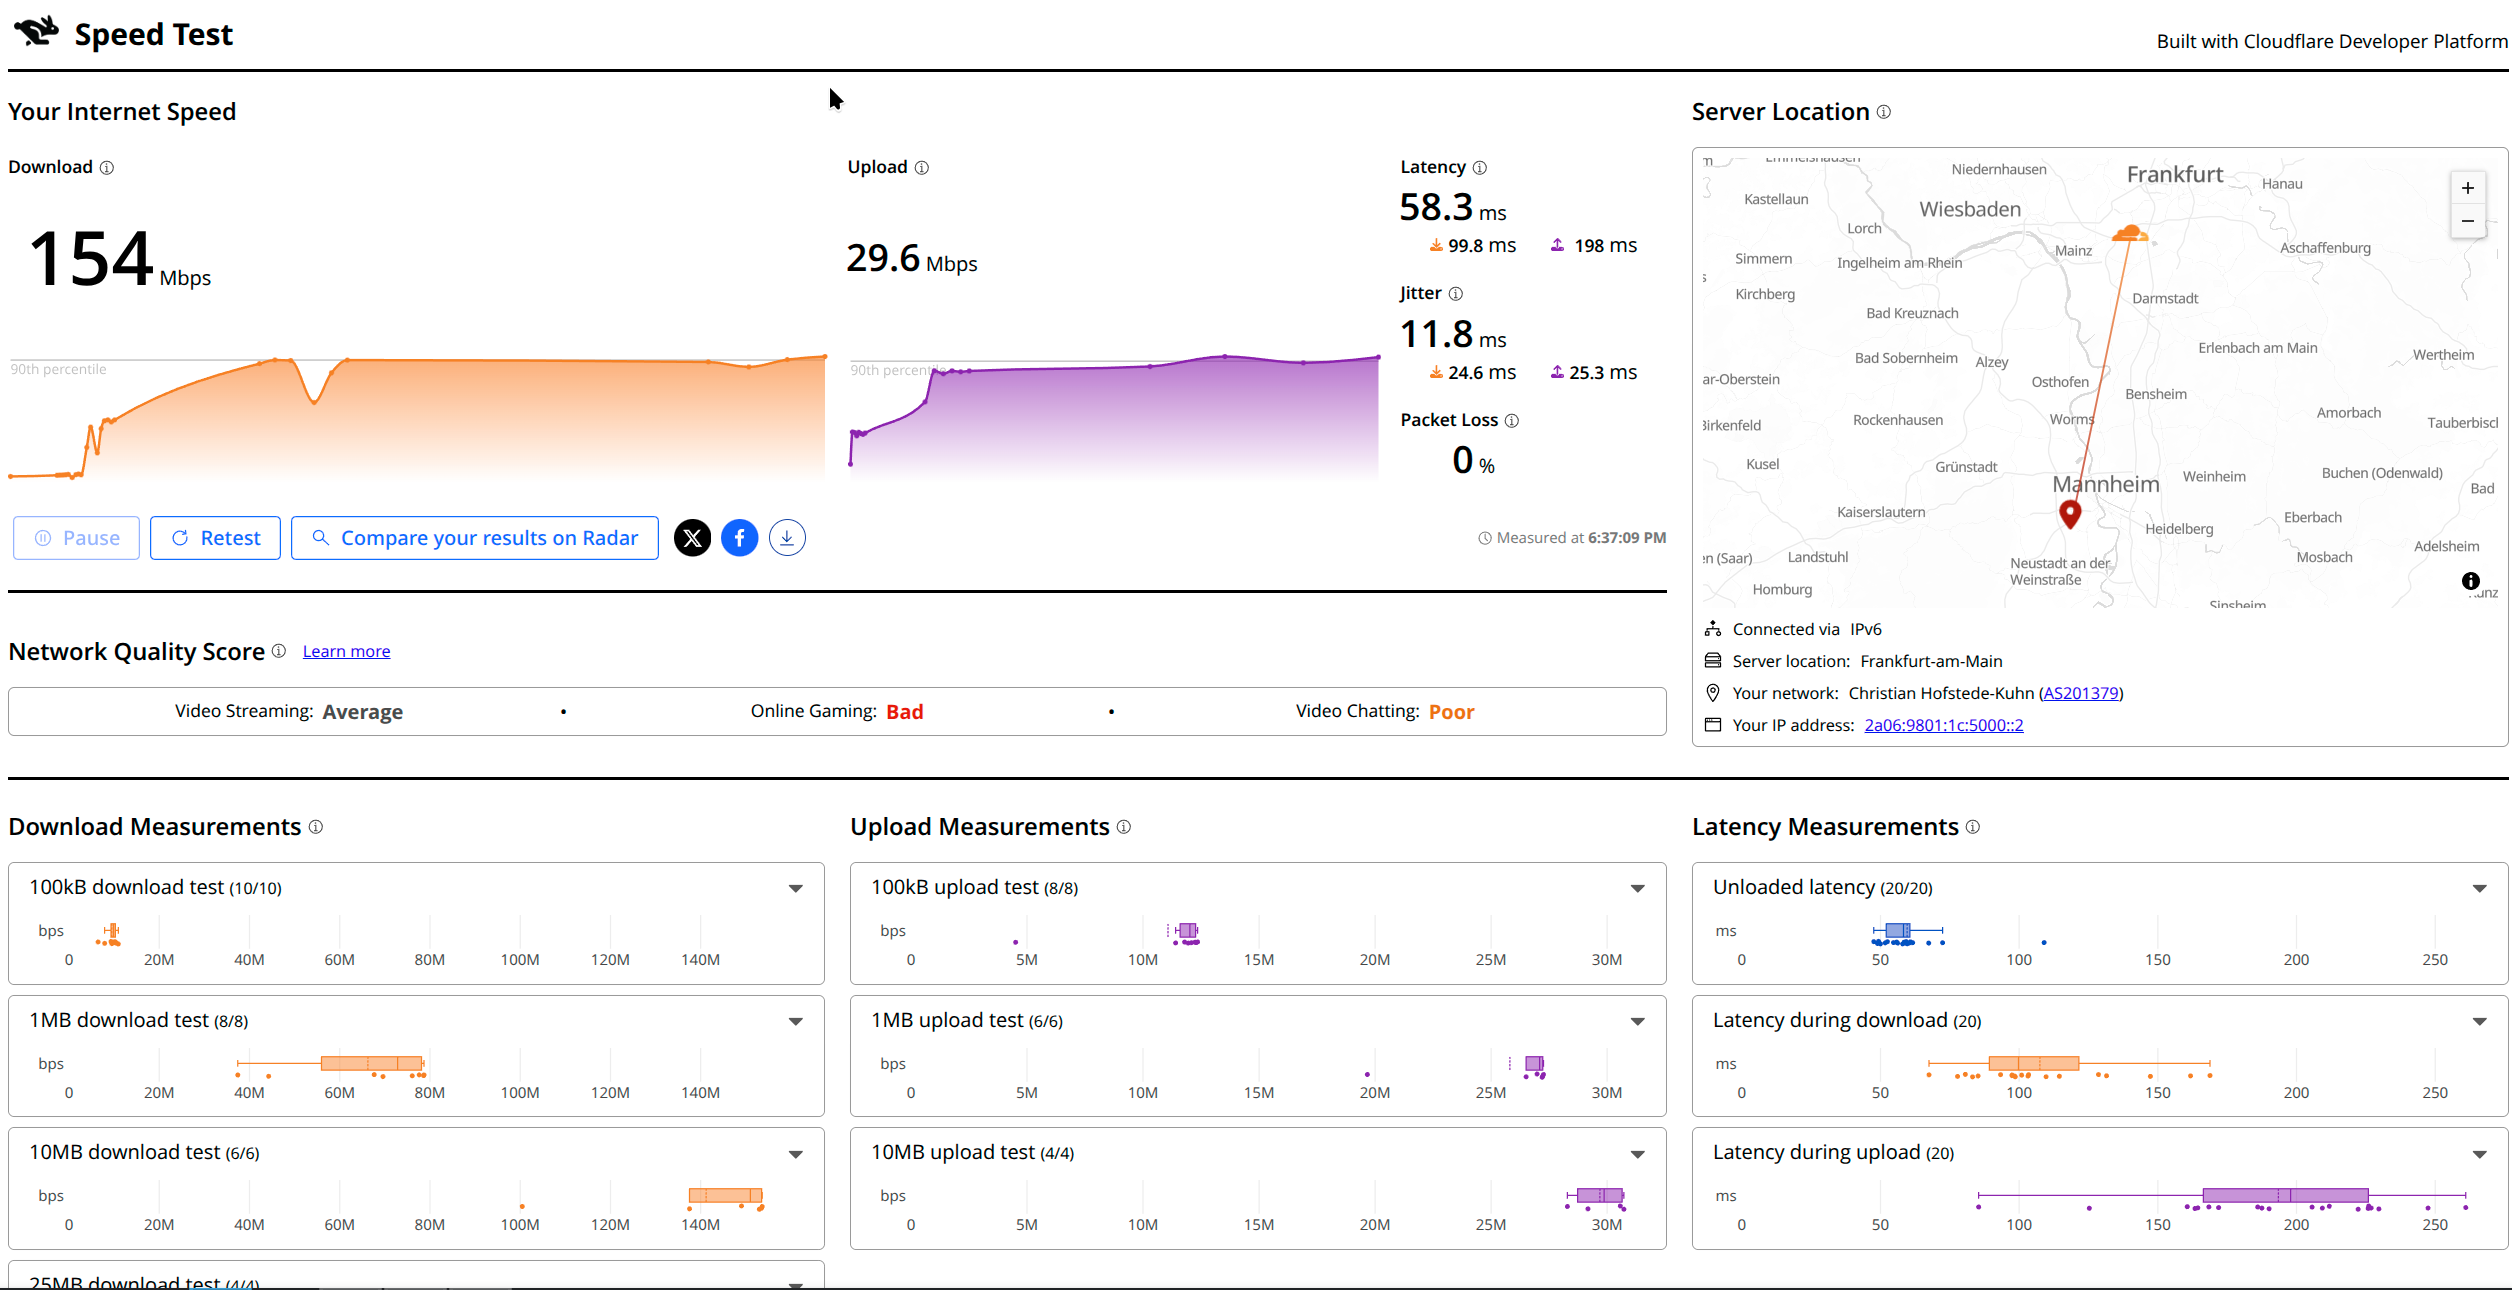Click the info icon beside Packet Loss
Viewport: 2512px width, 1290px height.
[1512, 421]
